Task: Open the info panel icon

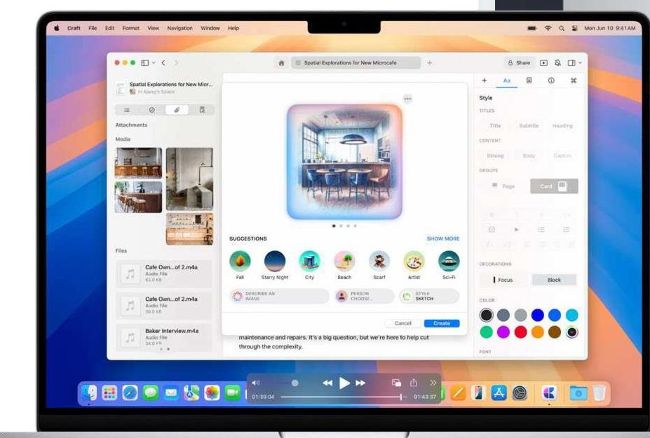Action: click(x=552, y=80)
